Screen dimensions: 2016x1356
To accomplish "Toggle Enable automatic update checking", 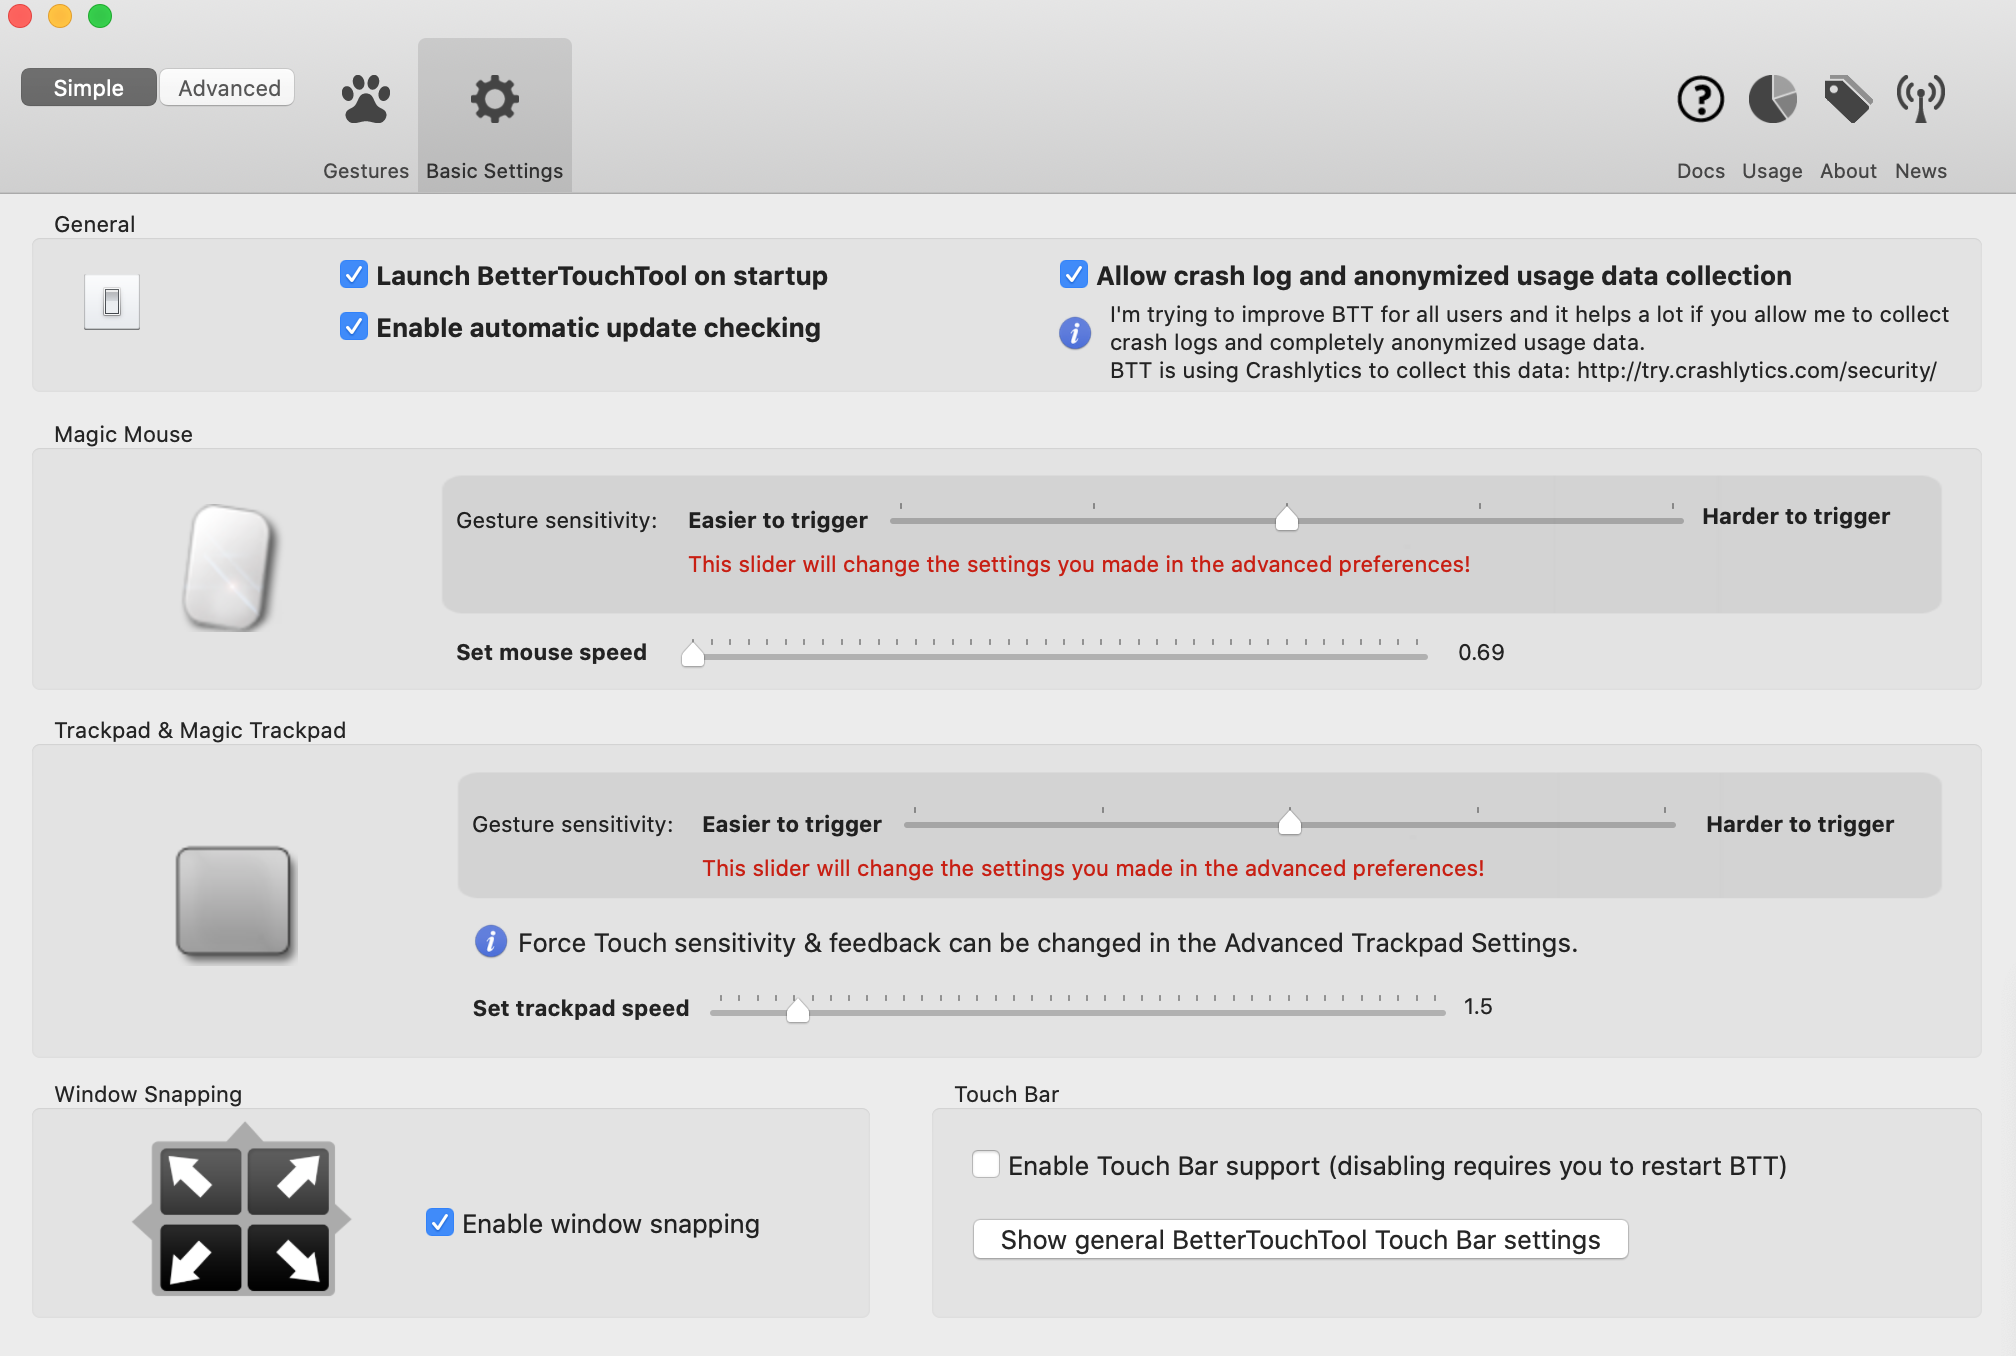I will click(x=354, y=327).
